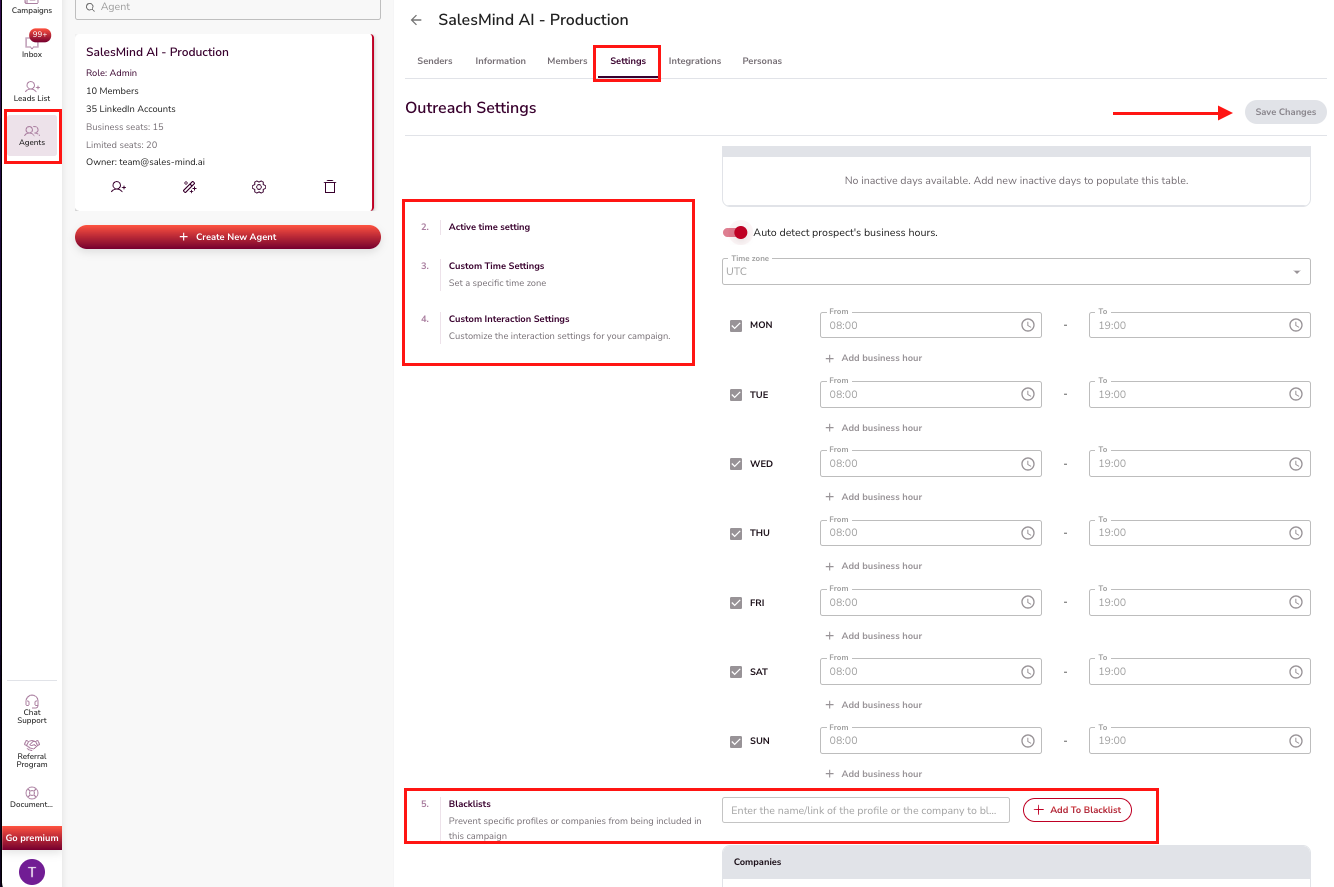Uncheck the MON checkbox
Viewport: 1334px width, 887px height.
pyautogui.click(x=736, y=326)
